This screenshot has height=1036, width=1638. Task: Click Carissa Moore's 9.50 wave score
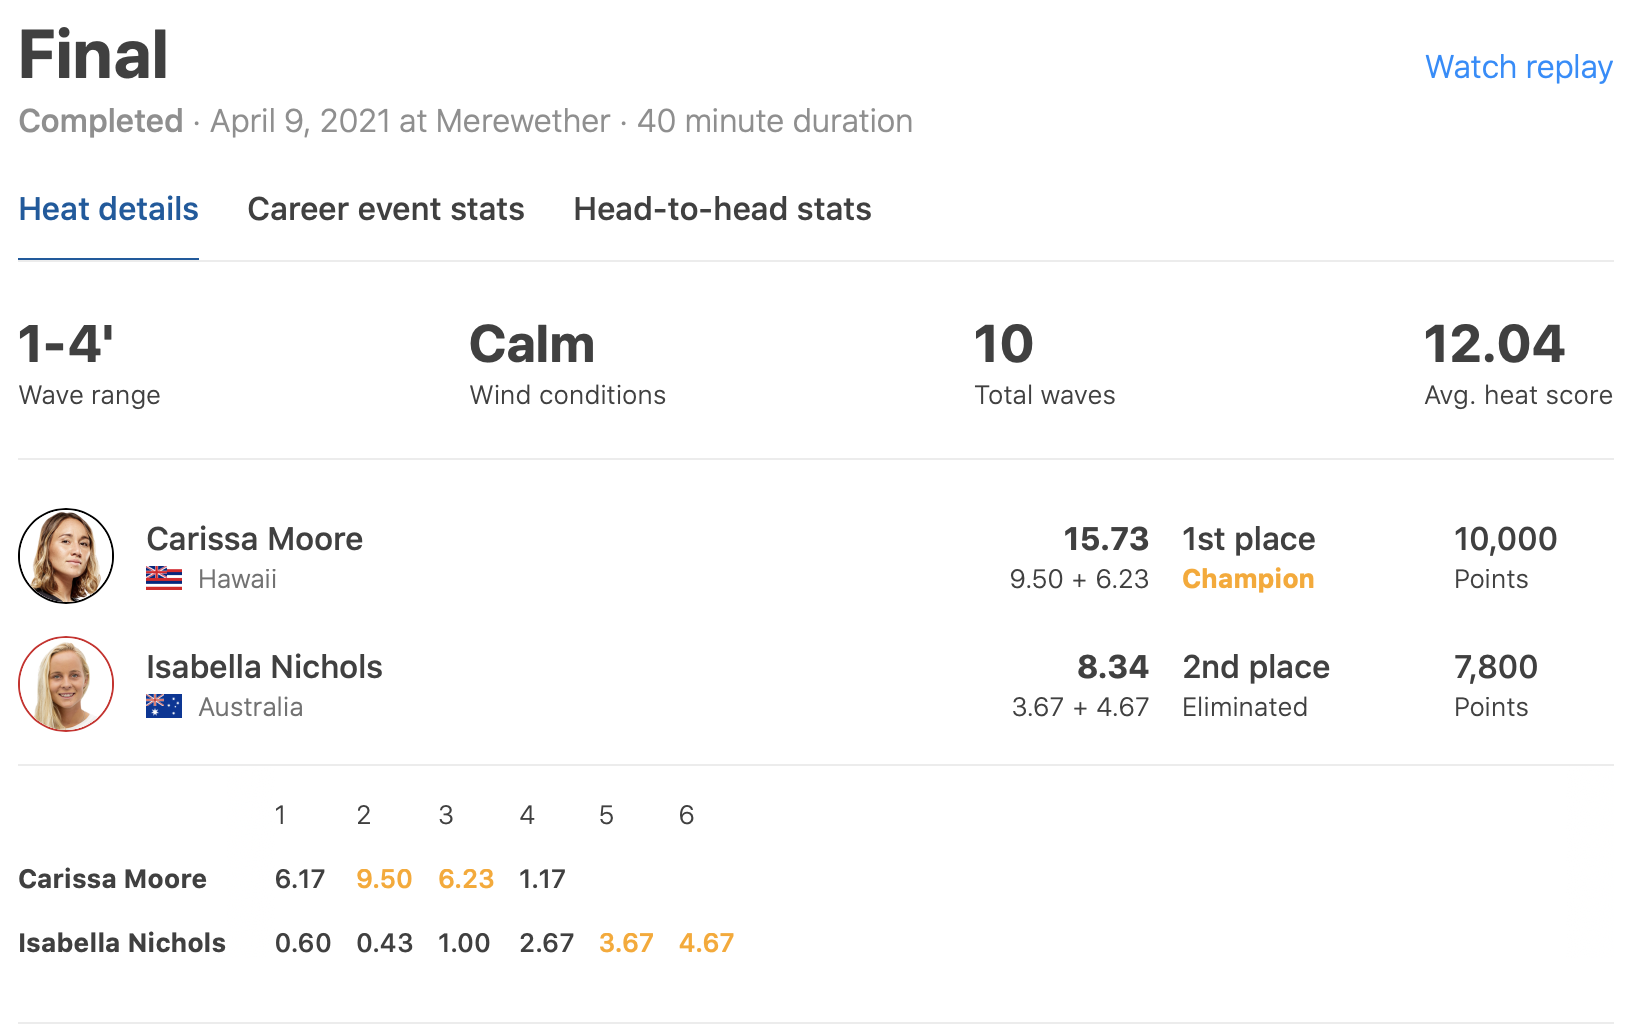click(x=384, y=879)
